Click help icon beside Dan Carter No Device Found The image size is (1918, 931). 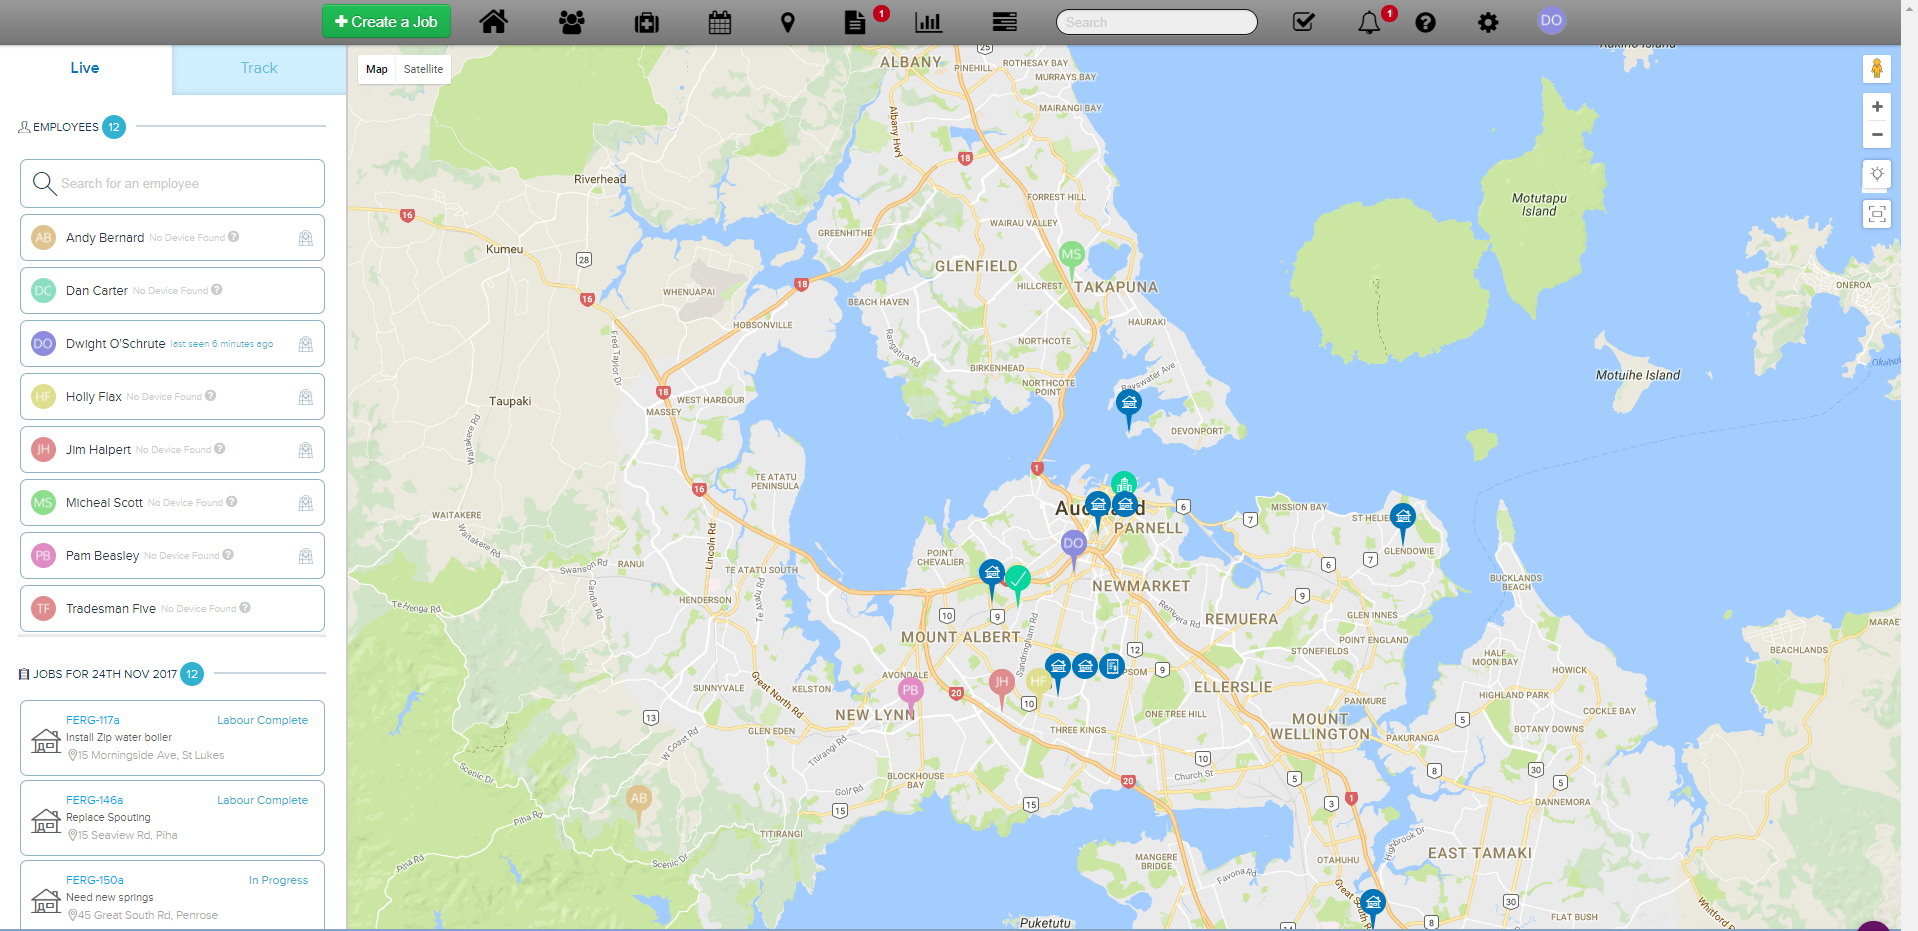(x=217, y=290)
